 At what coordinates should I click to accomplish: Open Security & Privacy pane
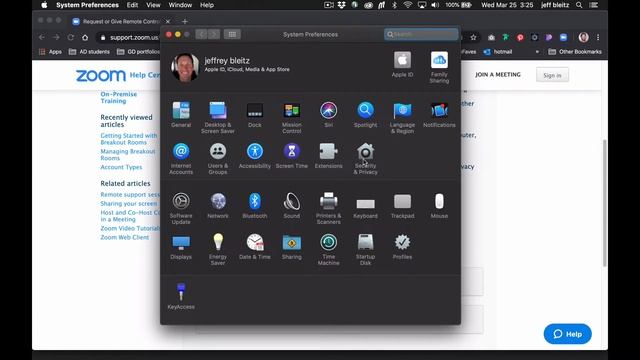pyautogui.click(x=365, y=158)
